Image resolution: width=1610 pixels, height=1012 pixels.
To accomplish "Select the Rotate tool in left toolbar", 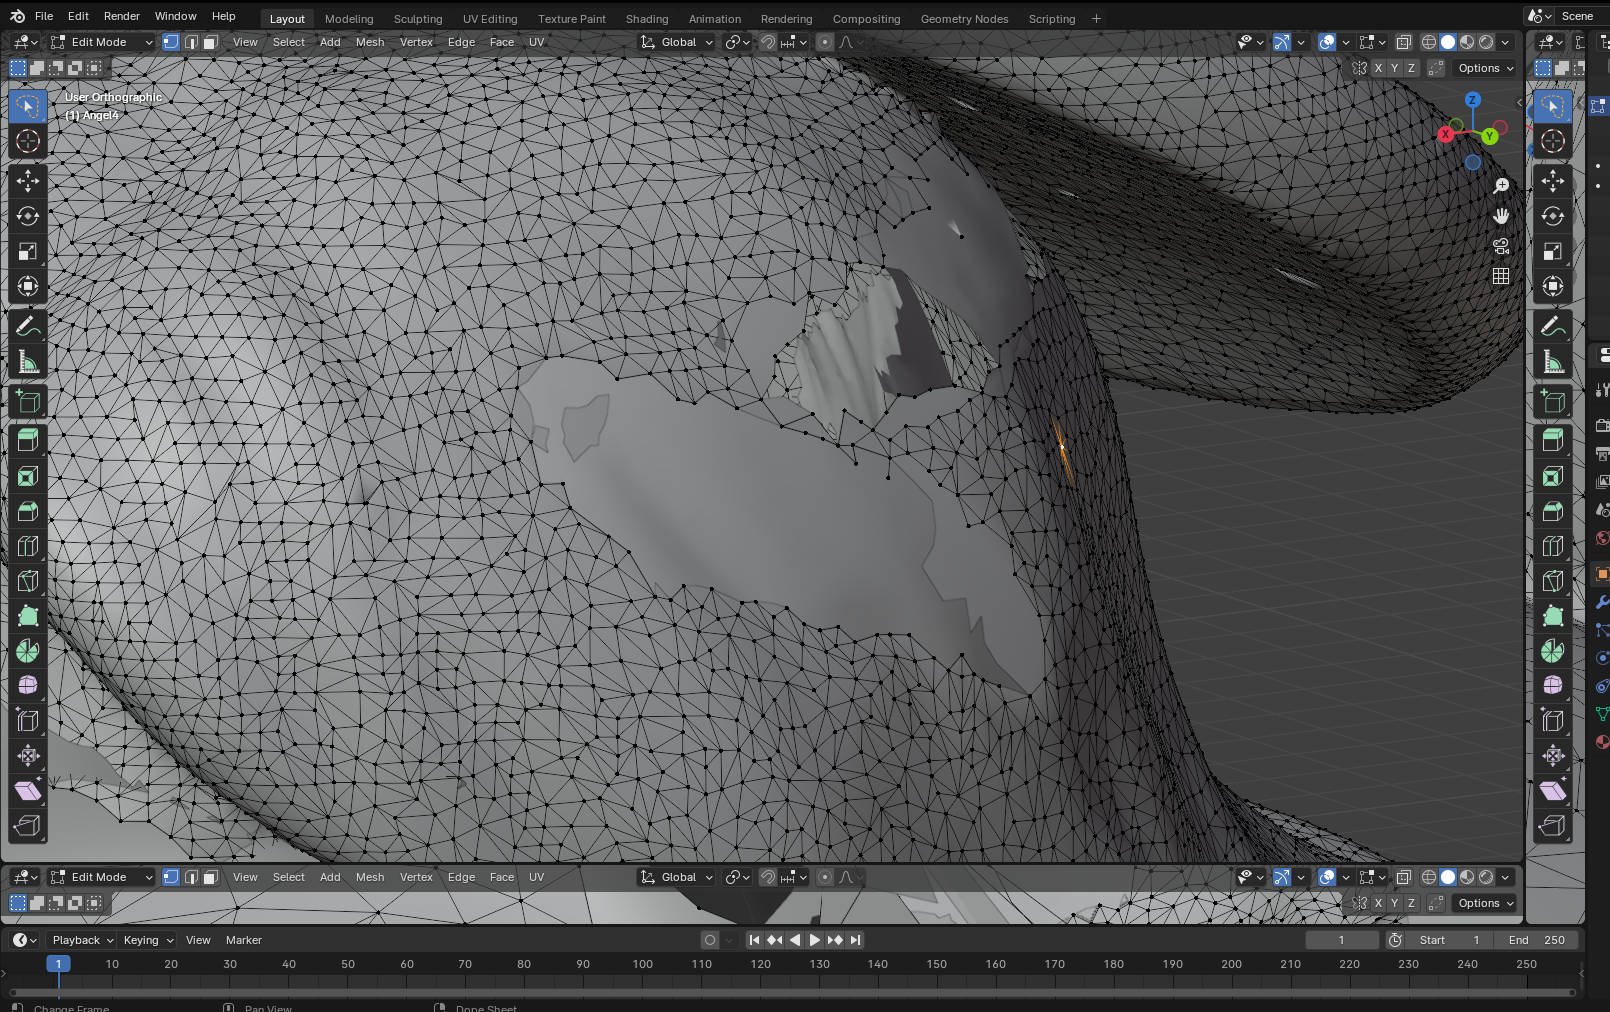I will tap(28, 216).
